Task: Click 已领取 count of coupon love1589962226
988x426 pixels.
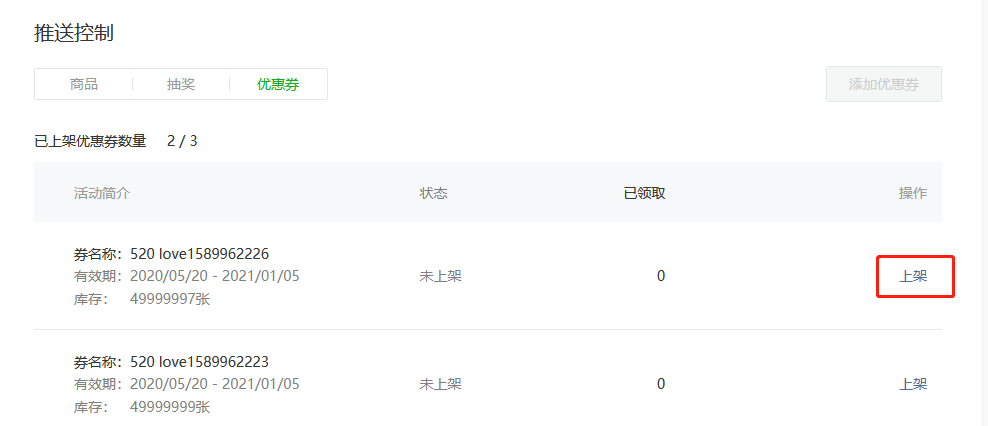Action: (660, 276)
